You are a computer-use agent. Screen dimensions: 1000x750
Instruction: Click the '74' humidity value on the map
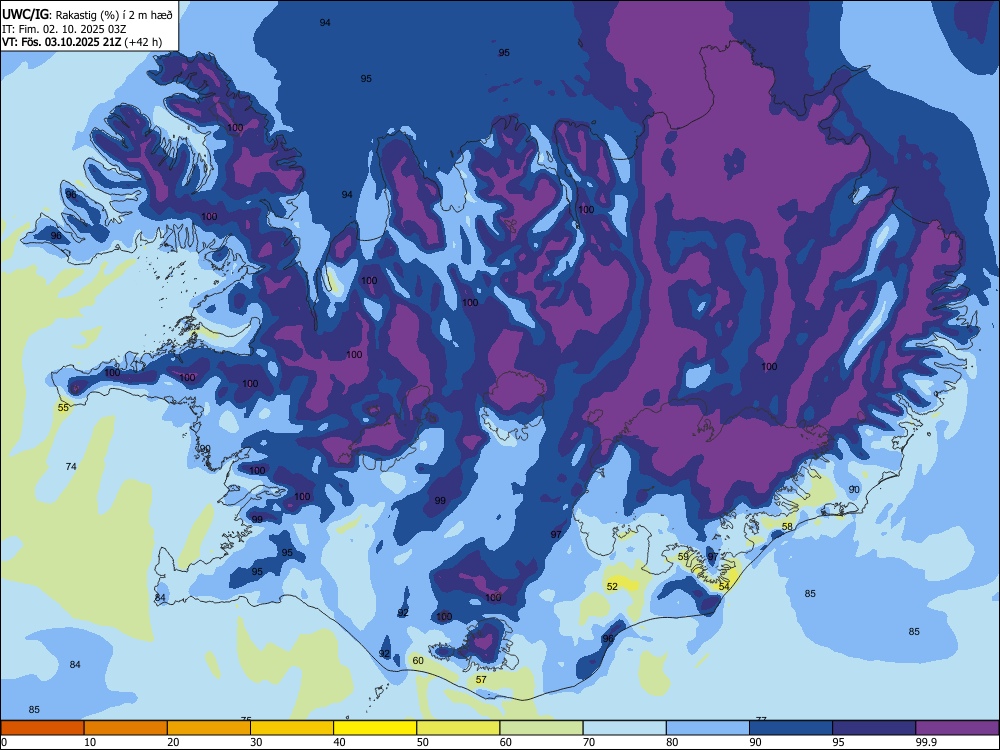point(71,467)
